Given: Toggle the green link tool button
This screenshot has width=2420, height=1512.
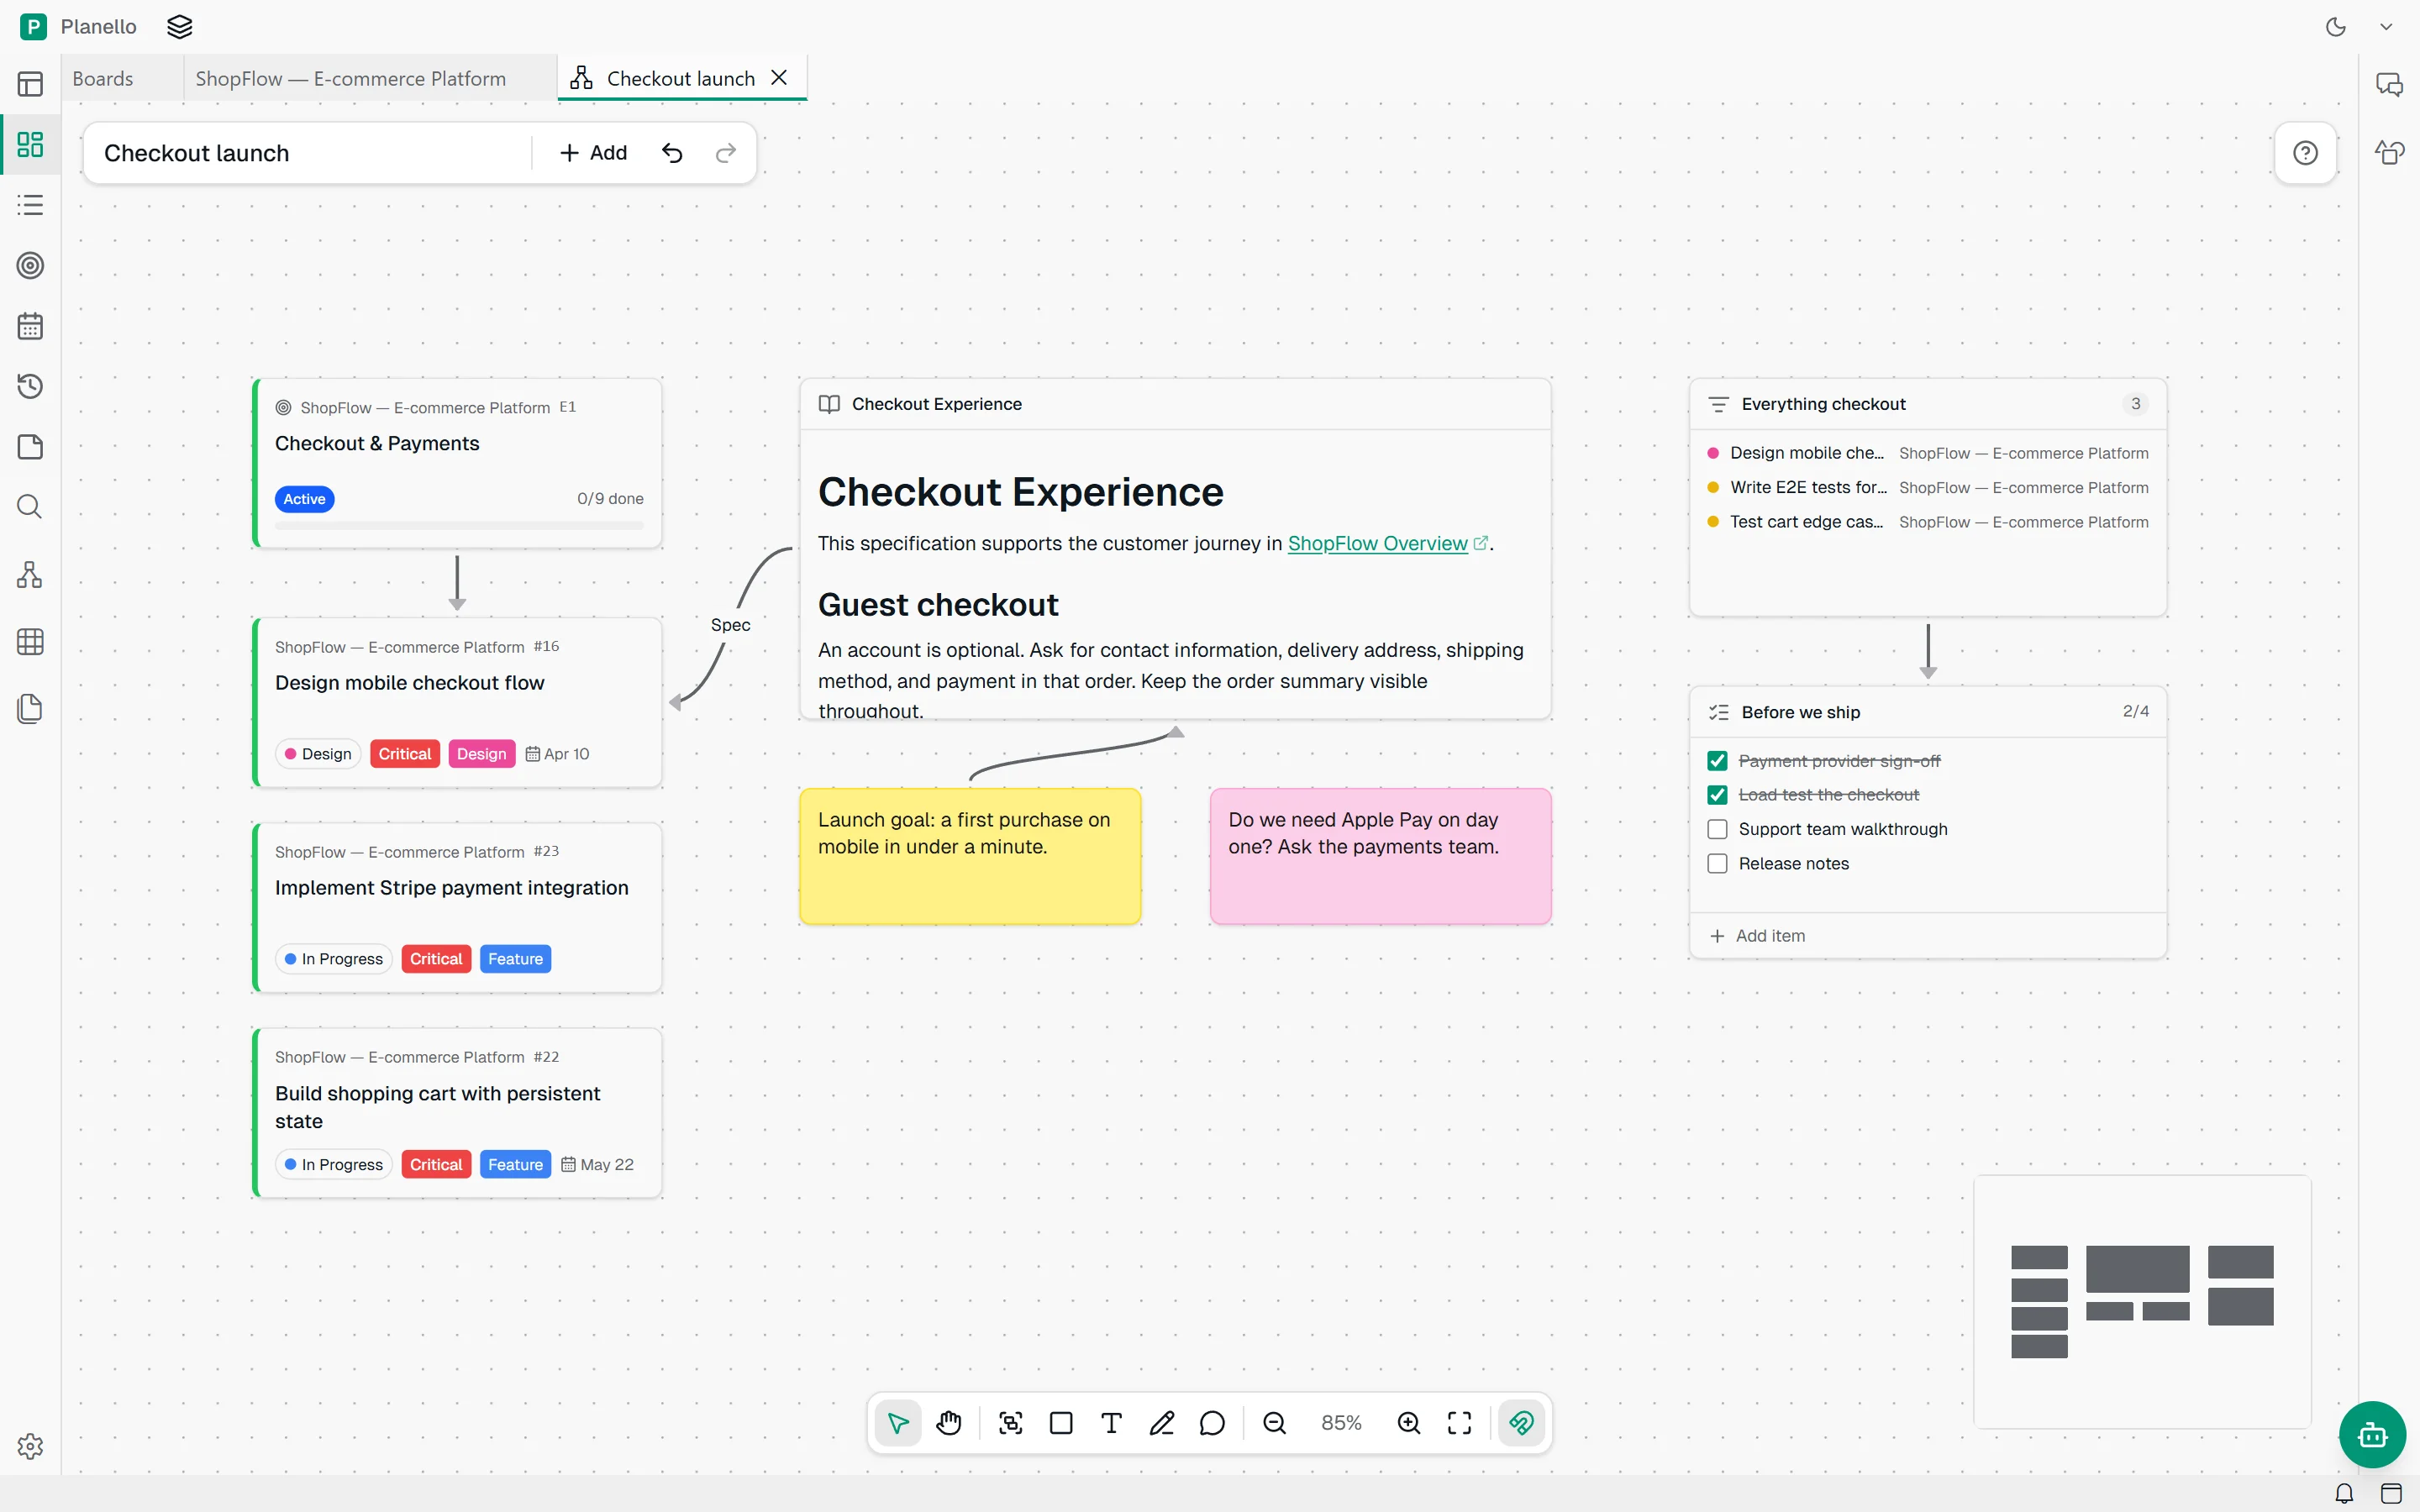Looking at the screenshot, I should coord(1522,1422).
